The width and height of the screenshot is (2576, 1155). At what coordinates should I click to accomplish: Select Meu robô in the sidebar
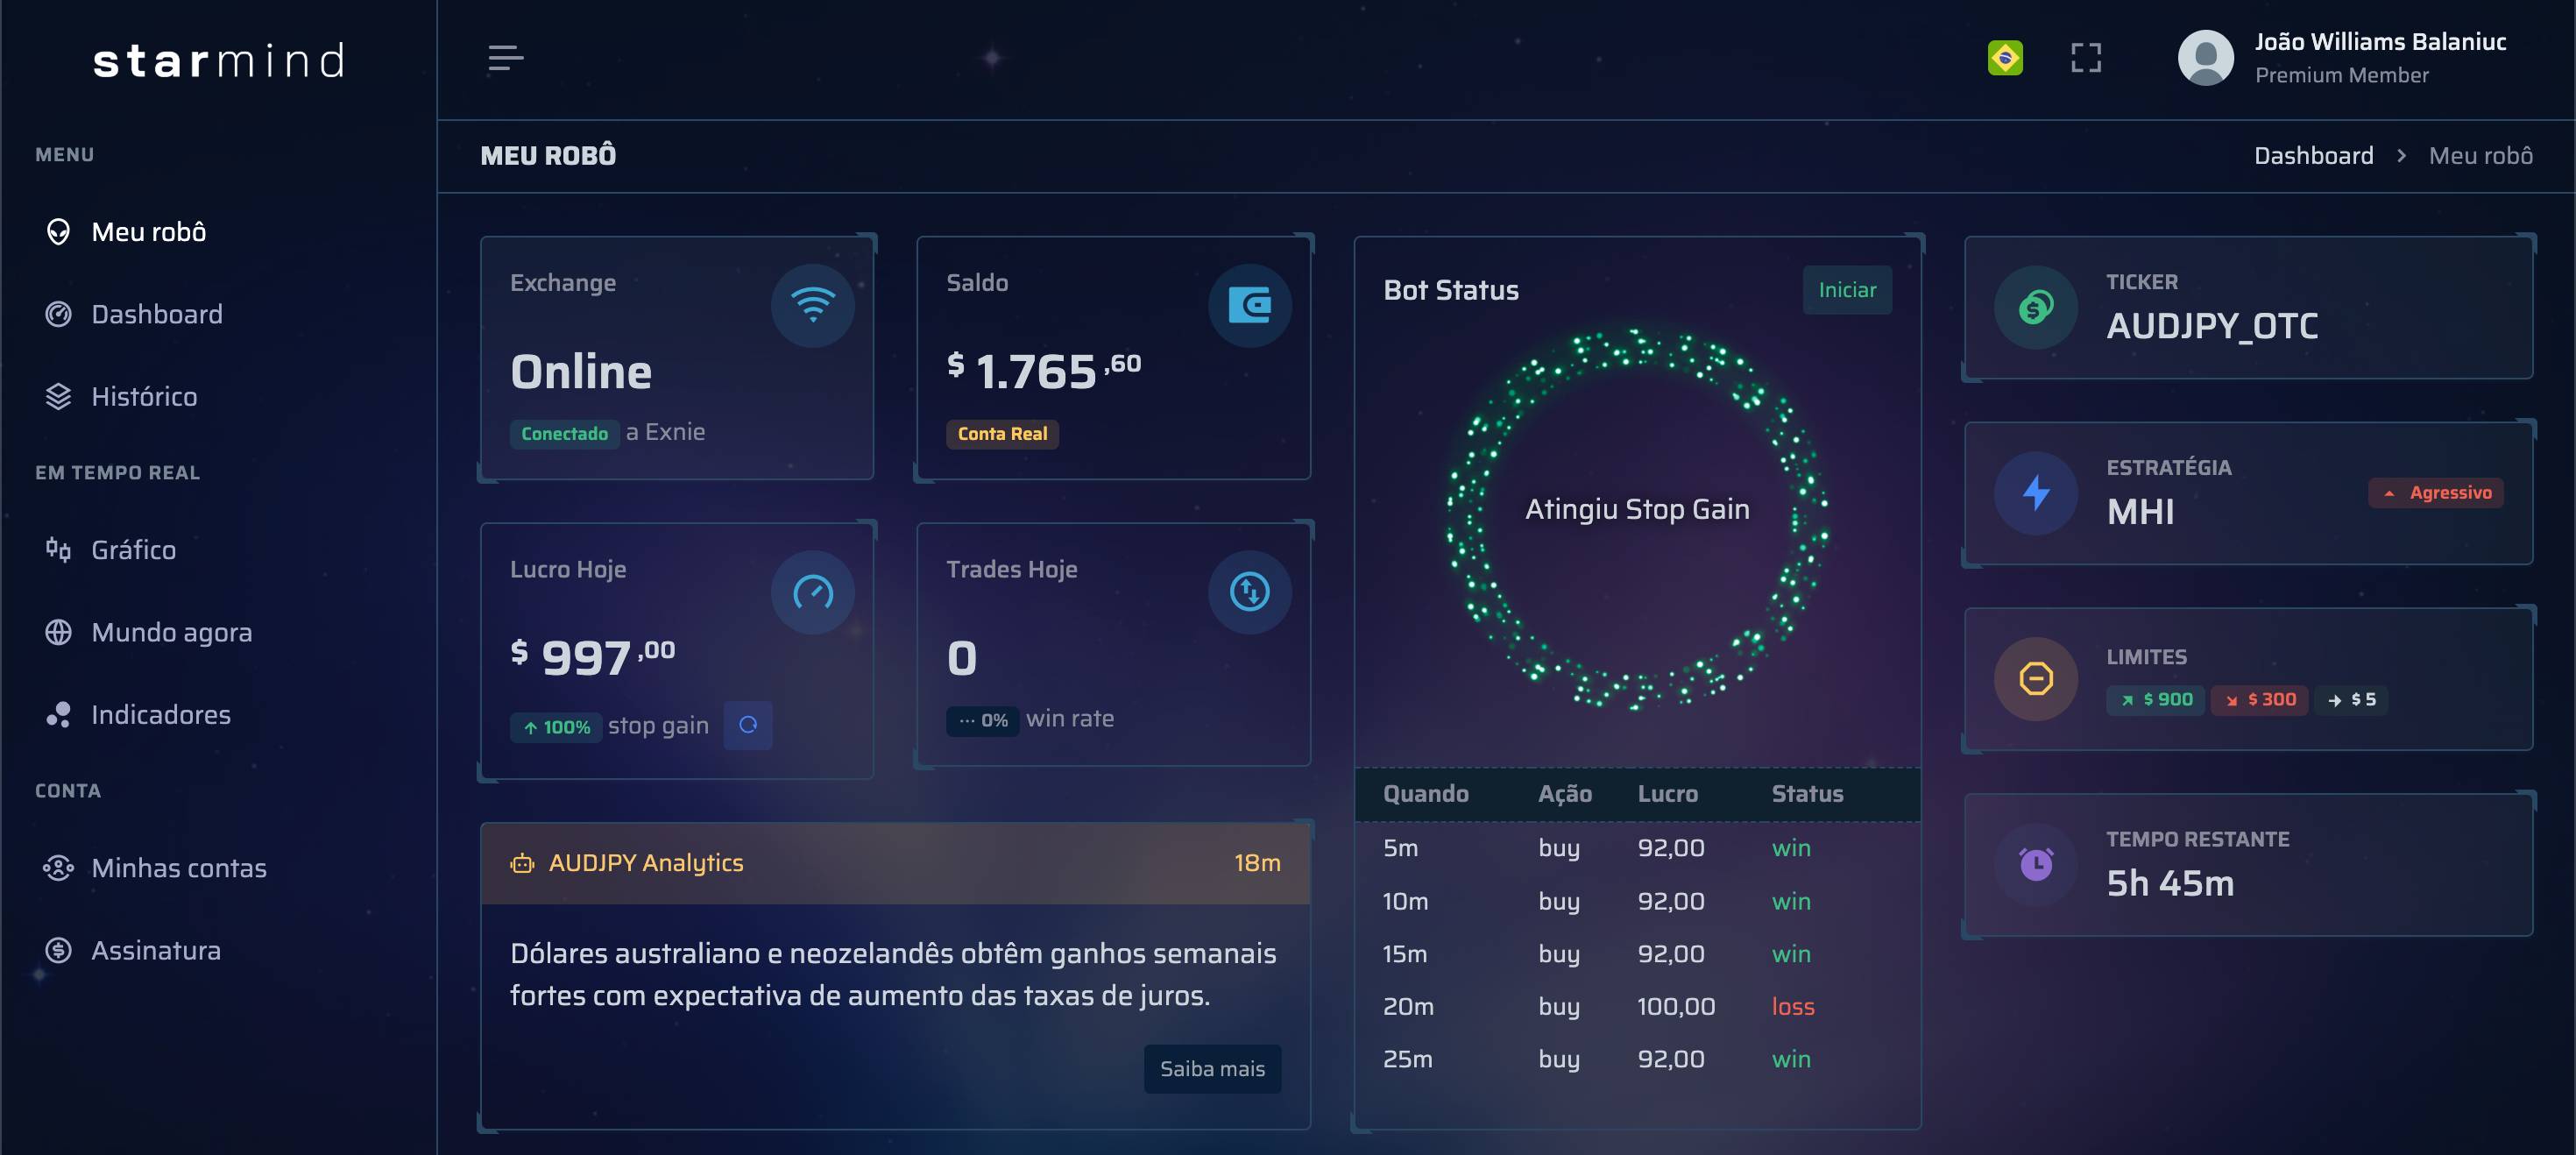(x=148, y=231)
